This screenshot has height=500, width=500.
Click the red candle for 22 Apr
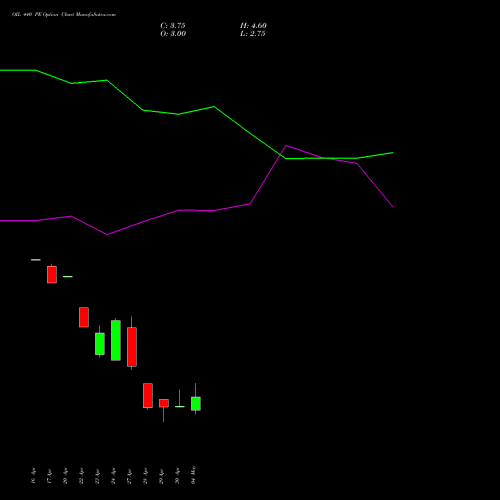click(x=84, y=317)
